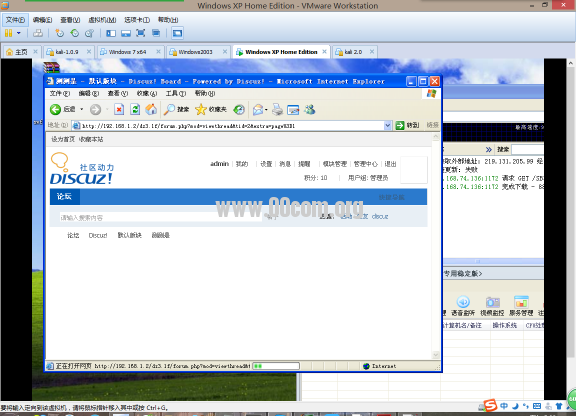The image size is (576, 416).
Task: Click the 退出 logout link
Action: [x=390, y=164]
